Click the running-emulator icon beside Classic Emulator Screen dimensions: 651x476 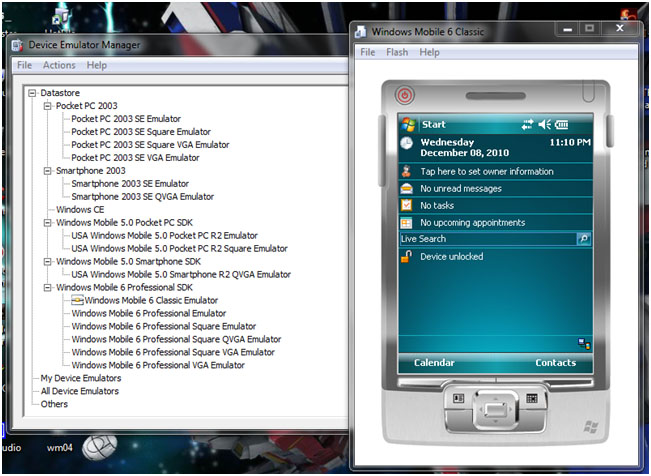point(78,300)
